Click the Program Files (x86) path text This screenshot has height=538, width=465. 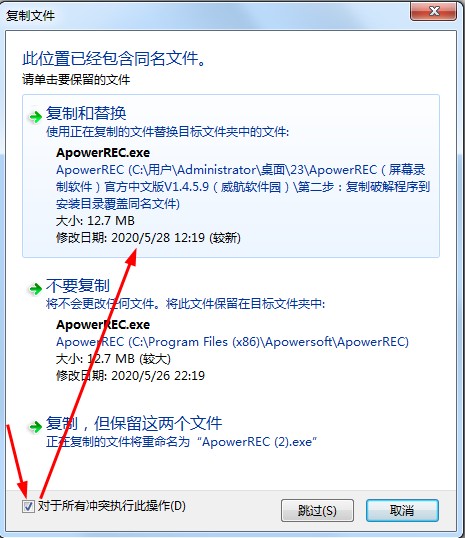click(232, 342)
